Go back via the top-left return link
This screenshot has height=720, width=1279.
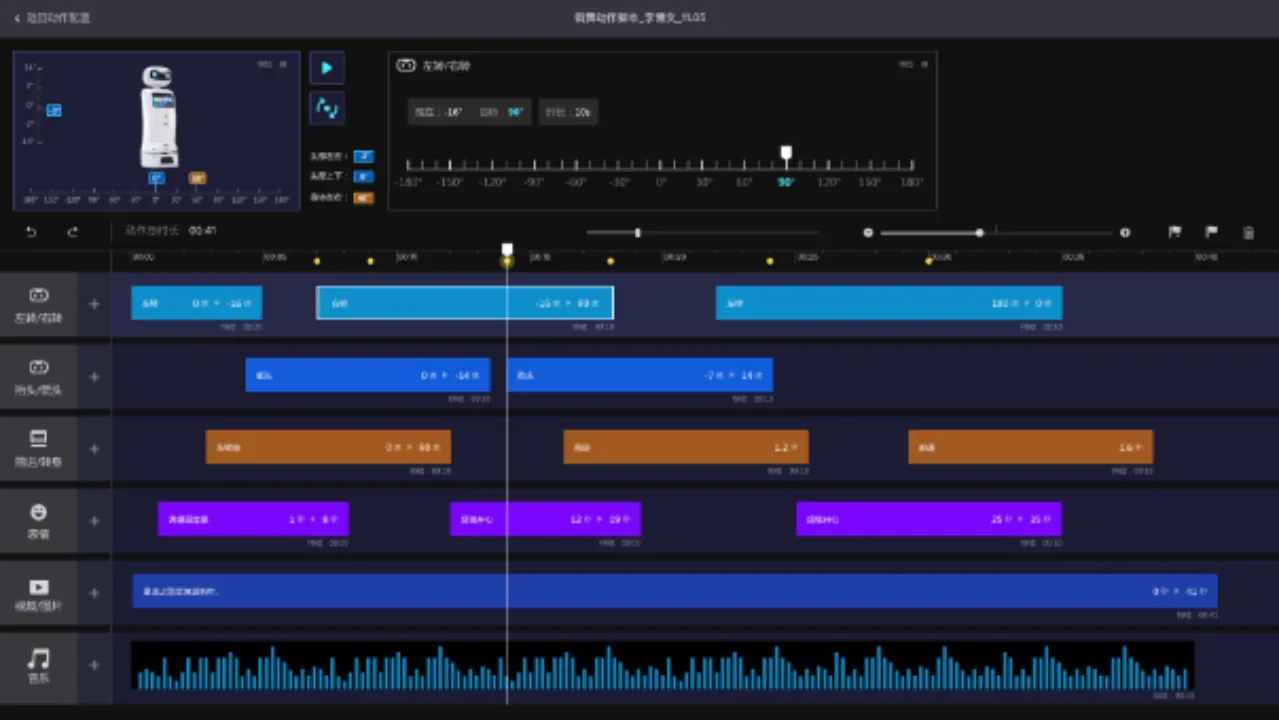coord(52,18)
